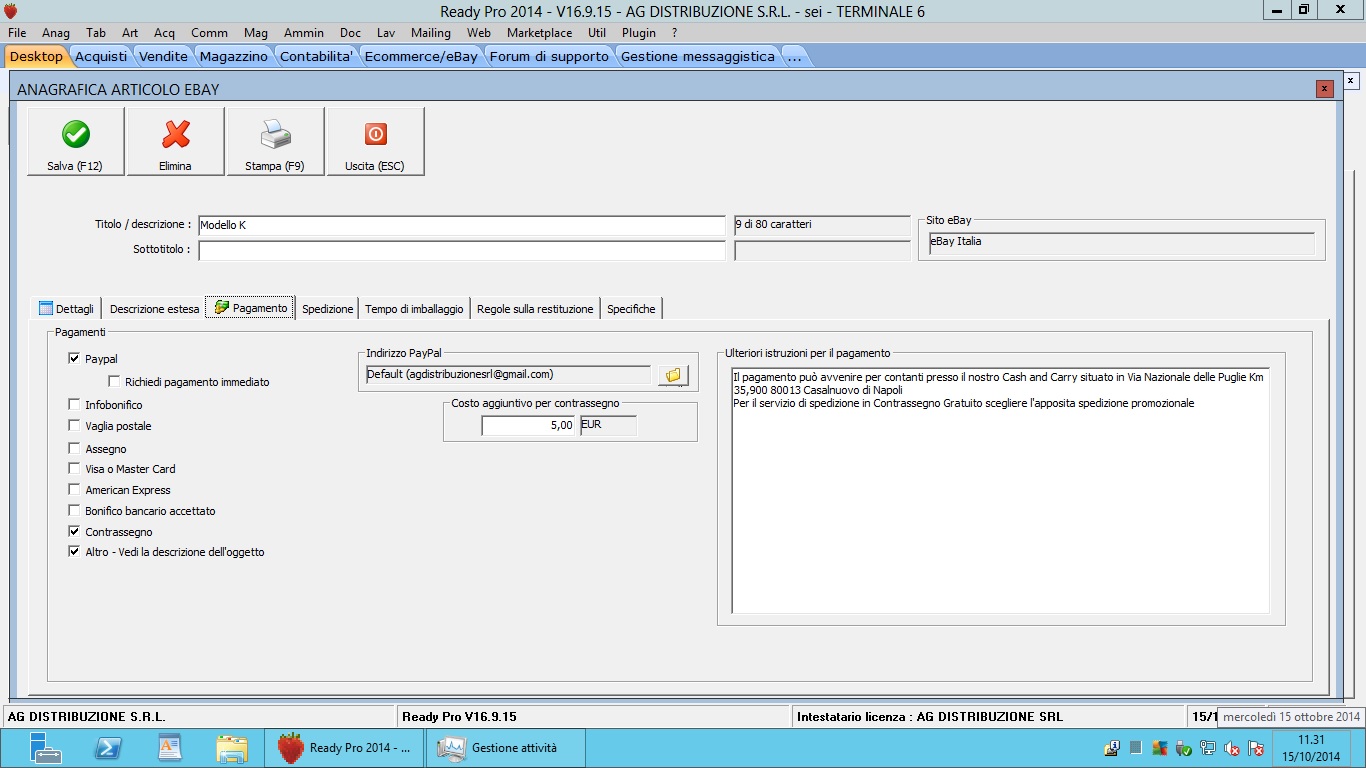Viewport: 1366px width, 768px height.
Task: Switch to Ready Pro 2014 taskbar button
Action: [x=345, y=748]
